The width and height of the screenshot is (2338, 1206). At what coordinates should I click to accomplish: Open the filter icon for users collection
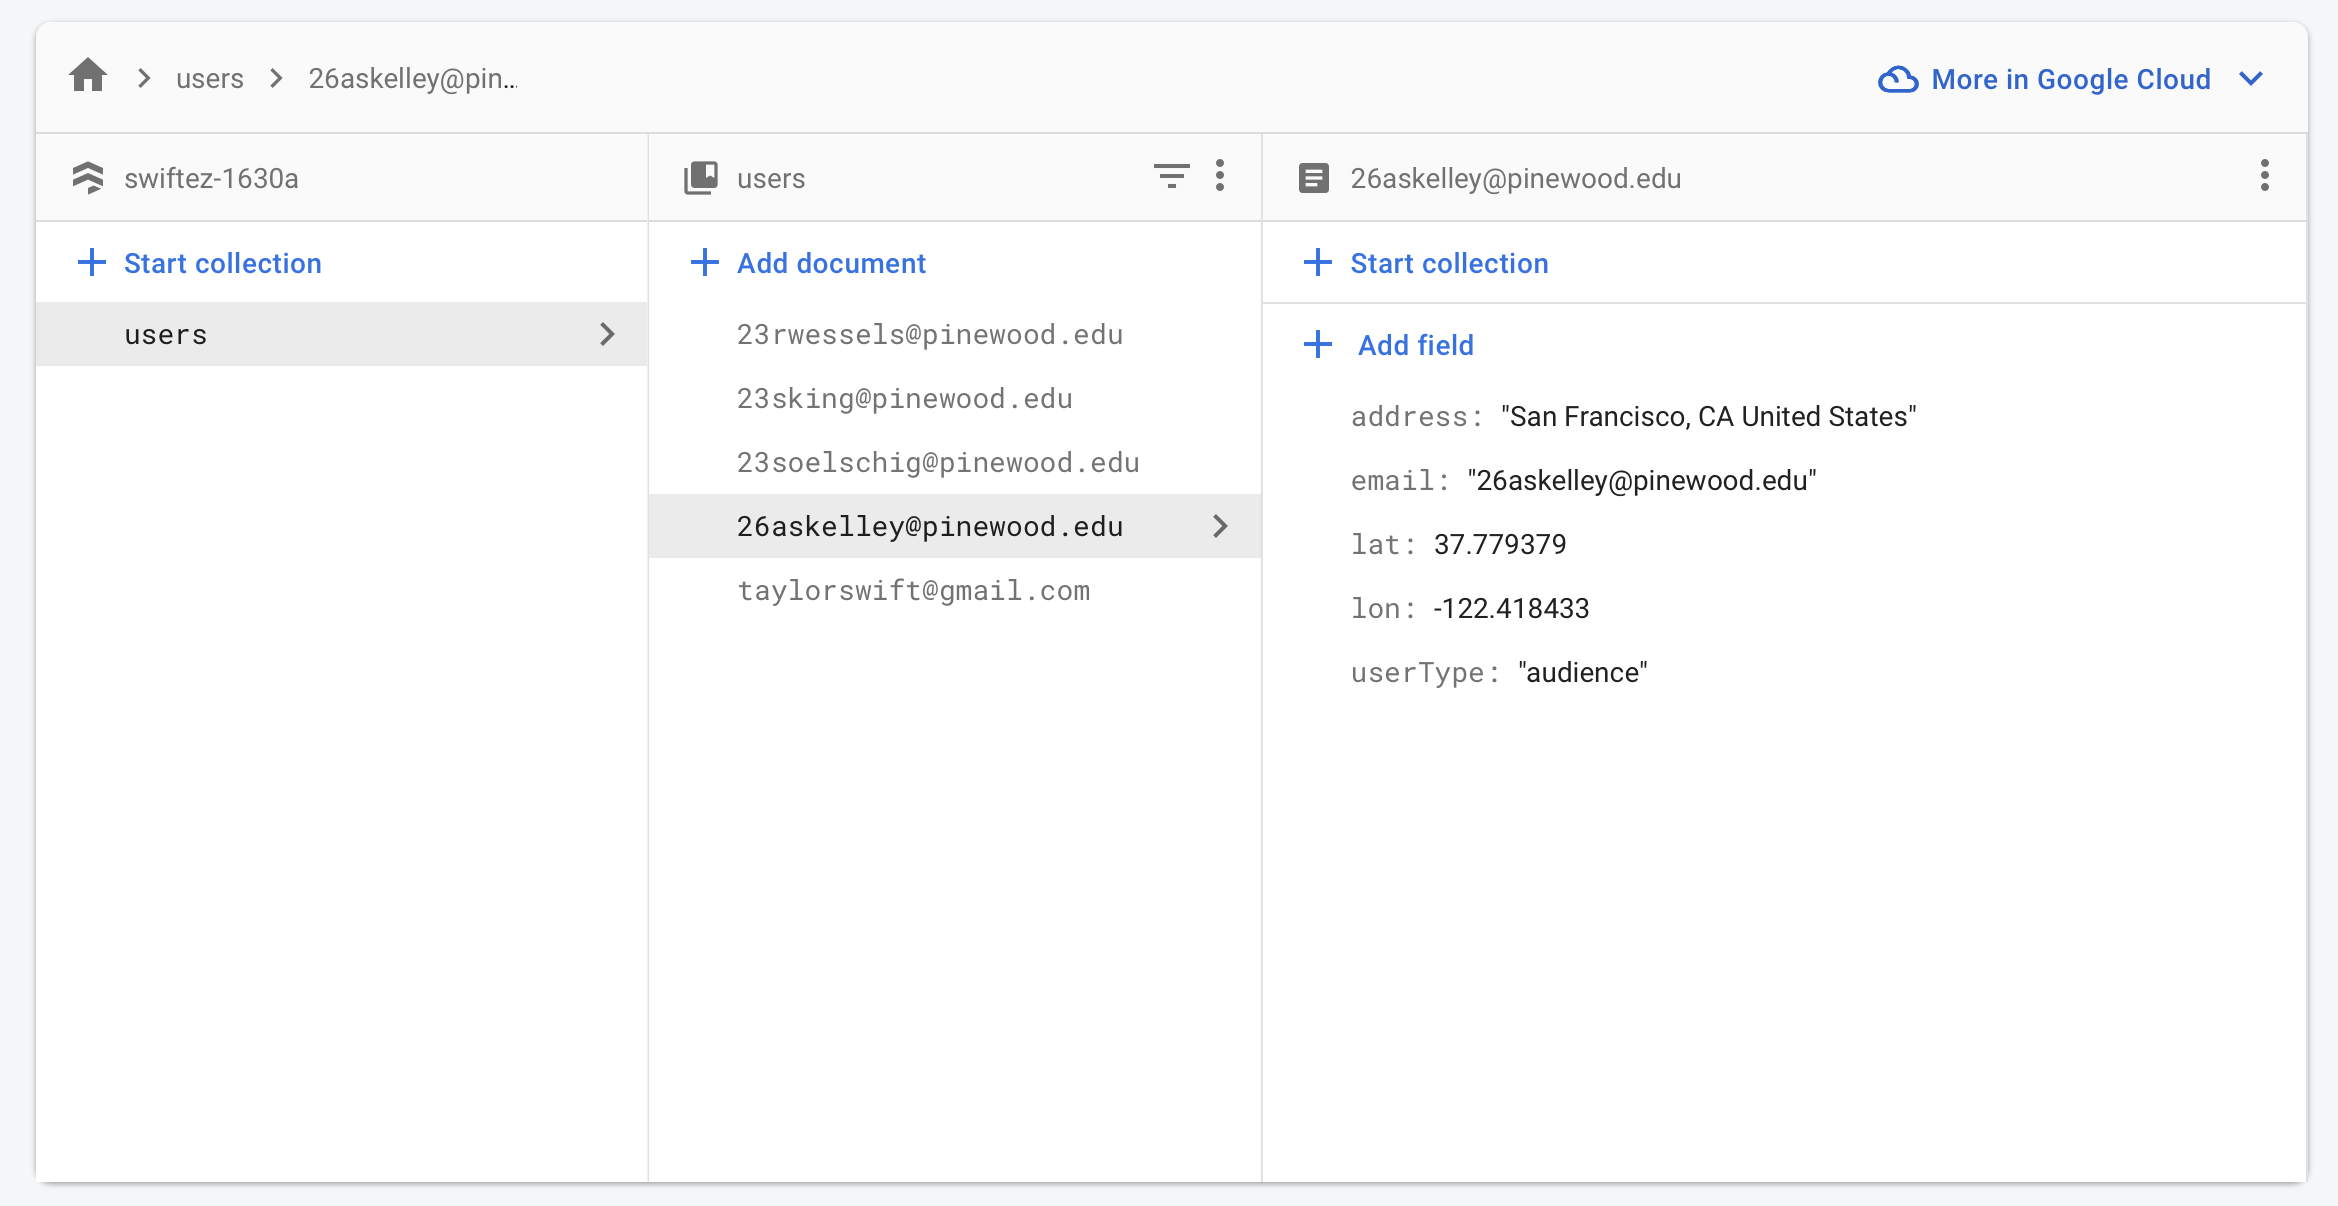(x=1171, y=176)
